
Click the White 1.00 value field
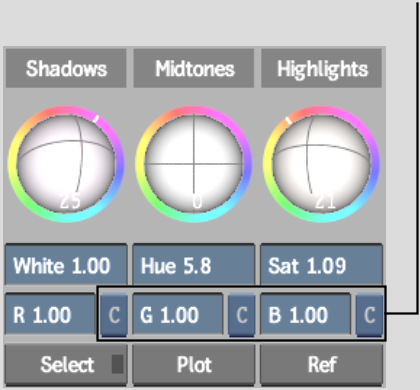point(66,265)
